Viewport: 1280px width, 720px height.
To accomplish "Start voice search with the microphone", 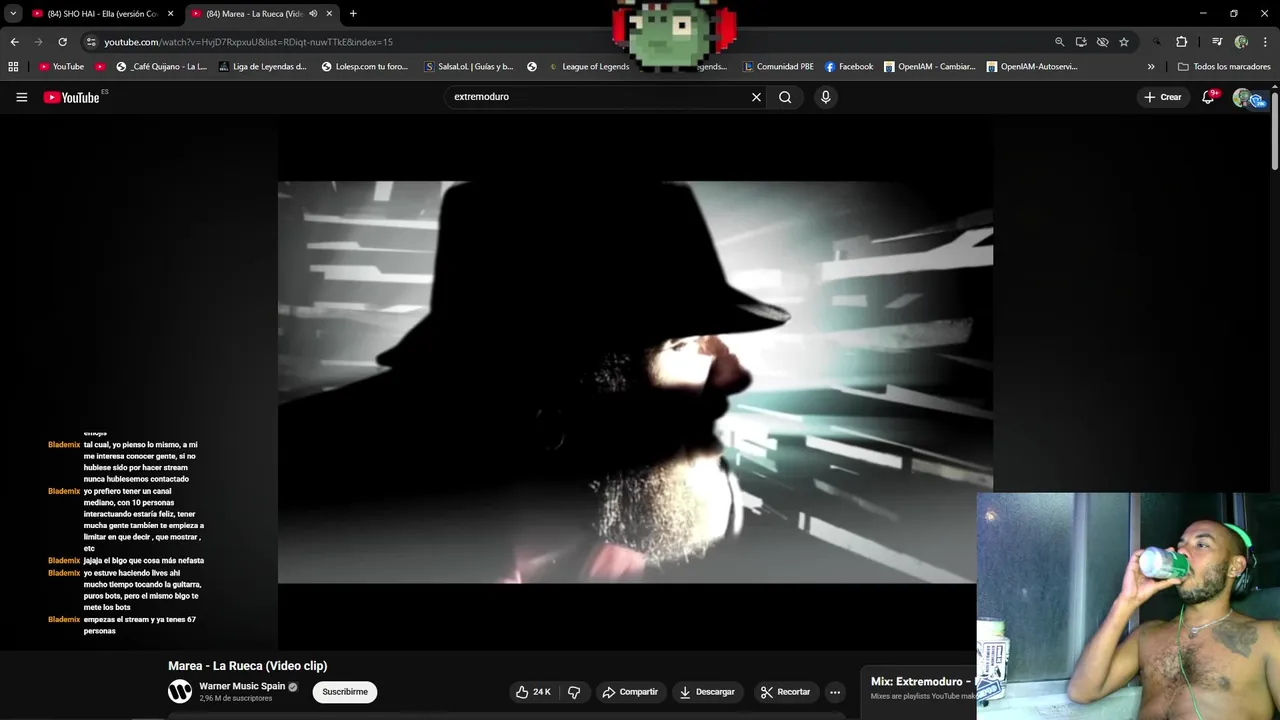I will pyautogui.click(x=825, y=97).
